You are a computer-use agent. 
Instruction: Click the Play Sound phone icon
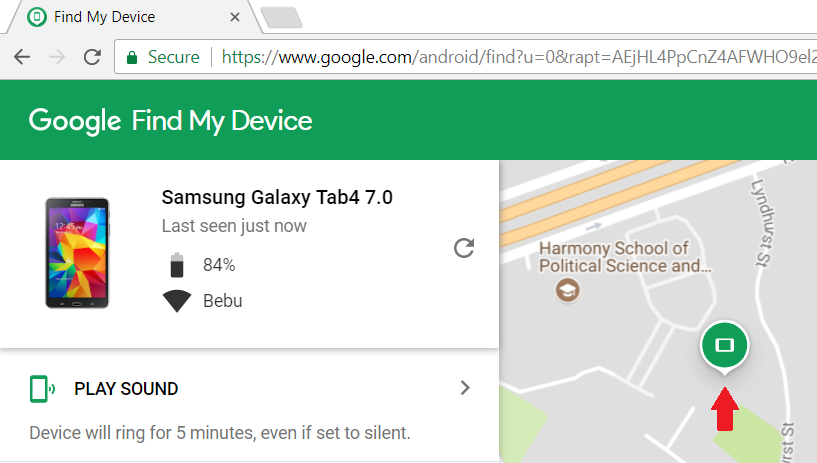point(42,389)
